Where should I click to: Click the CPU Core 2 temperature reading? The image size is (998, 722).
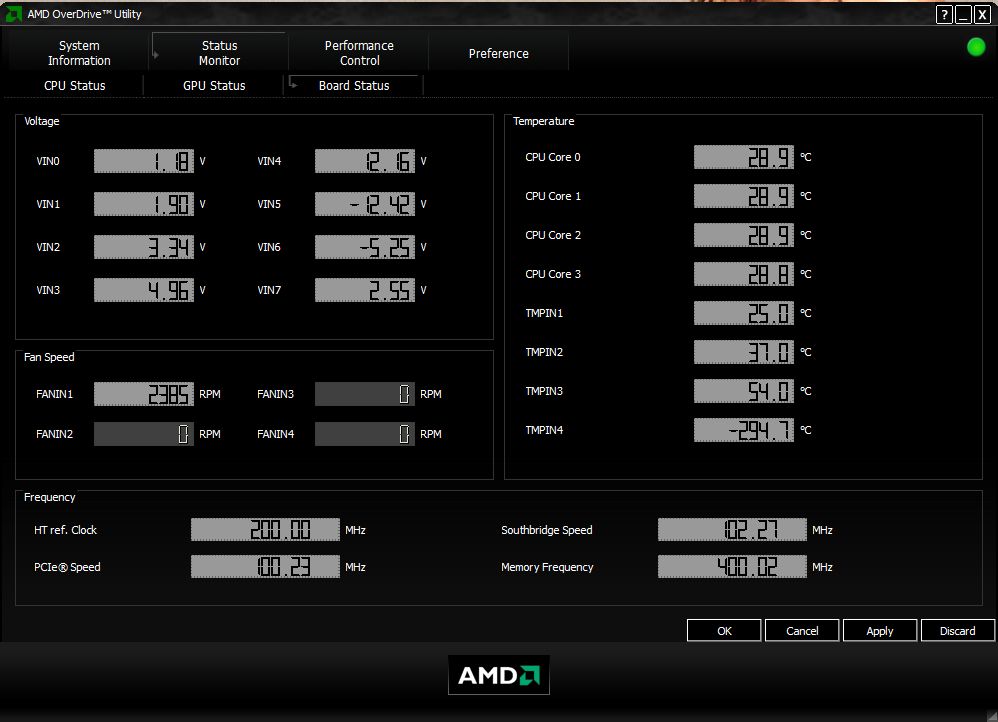tap(743, 235)
